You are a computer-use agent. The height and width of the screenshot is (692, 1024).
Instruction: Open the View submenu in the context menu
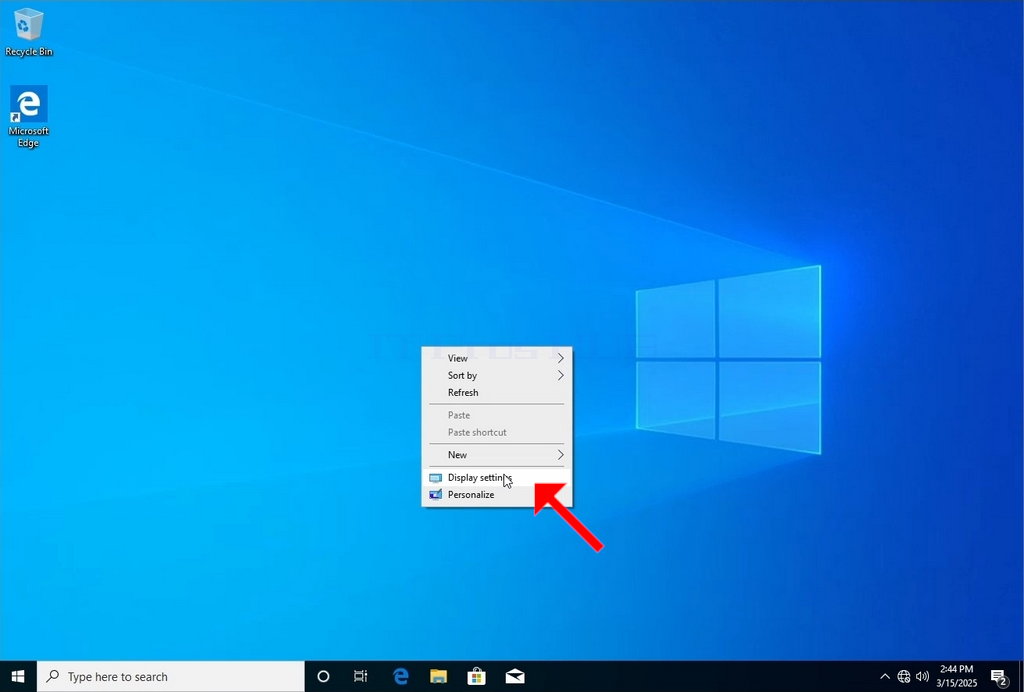[x=497, y=358]
